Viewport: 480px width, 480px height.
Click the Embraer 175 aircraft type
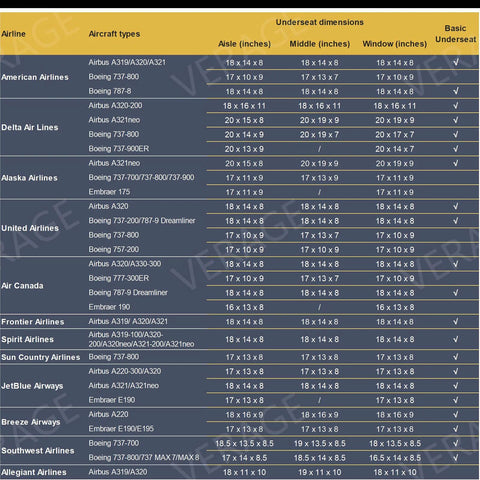pyautogui.click(x=109, y=192)
